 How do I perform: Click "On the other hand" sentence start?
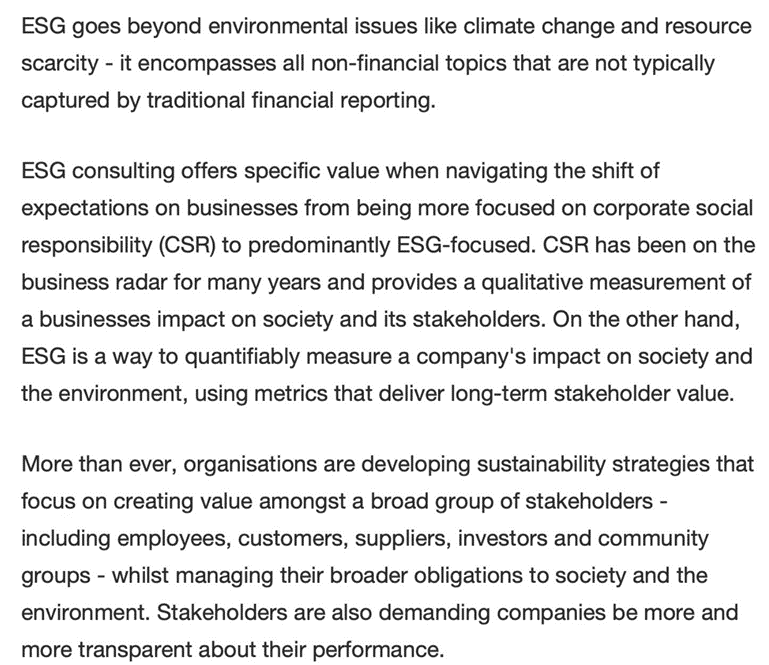[645, 319]
